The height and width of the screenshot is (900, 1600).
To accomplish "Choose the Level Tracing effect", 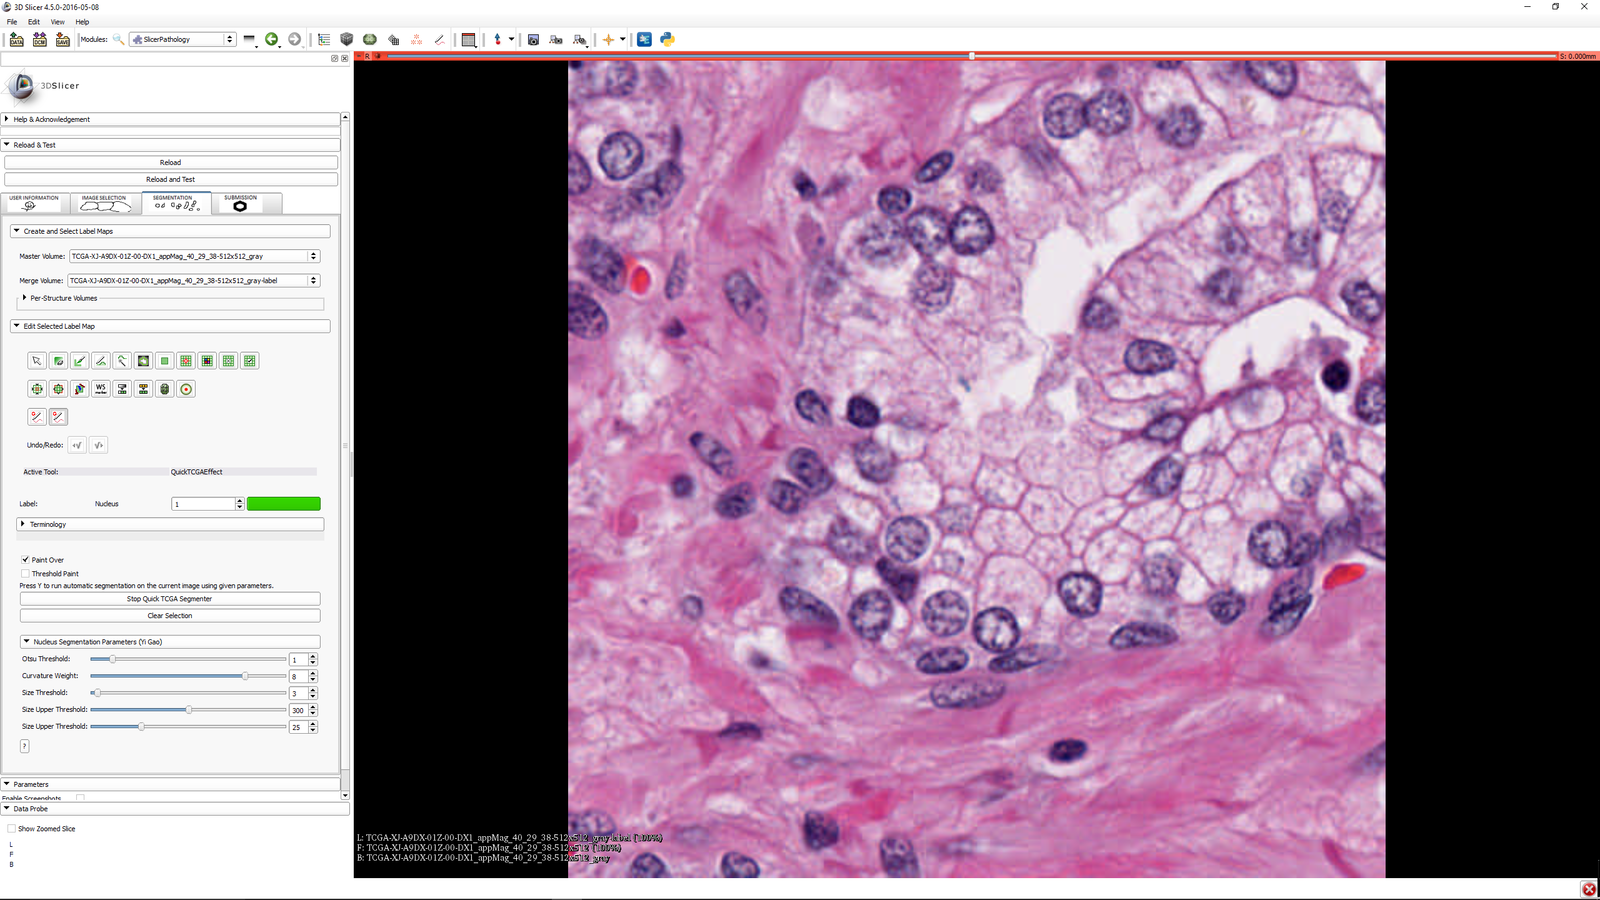I will pos(122,361).
